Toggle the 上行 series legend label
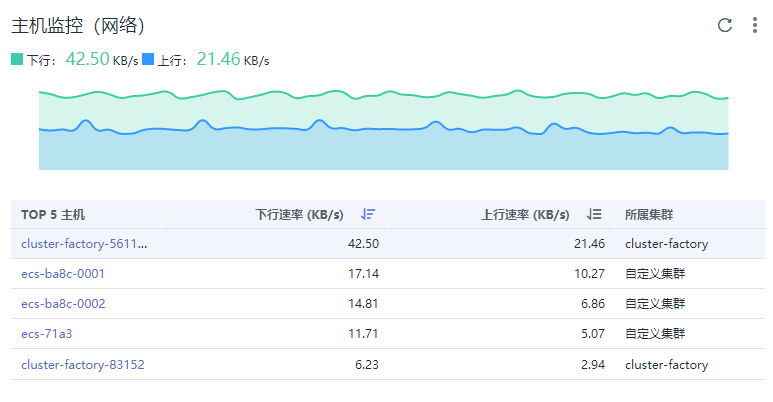 coord(172,60)
